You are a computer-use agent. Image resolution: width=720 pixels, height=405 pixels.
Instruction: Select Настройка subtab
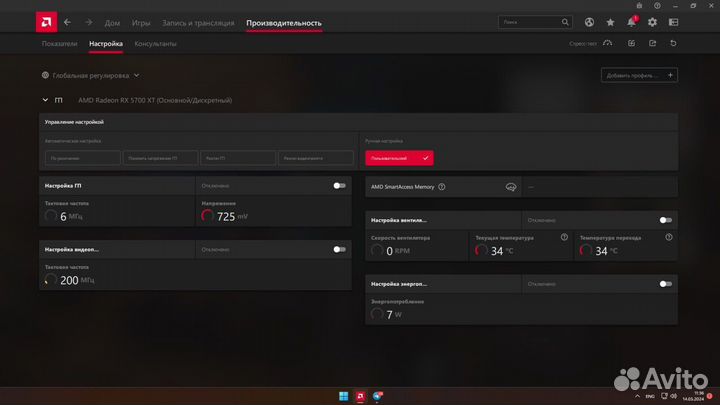click(106, 44)
